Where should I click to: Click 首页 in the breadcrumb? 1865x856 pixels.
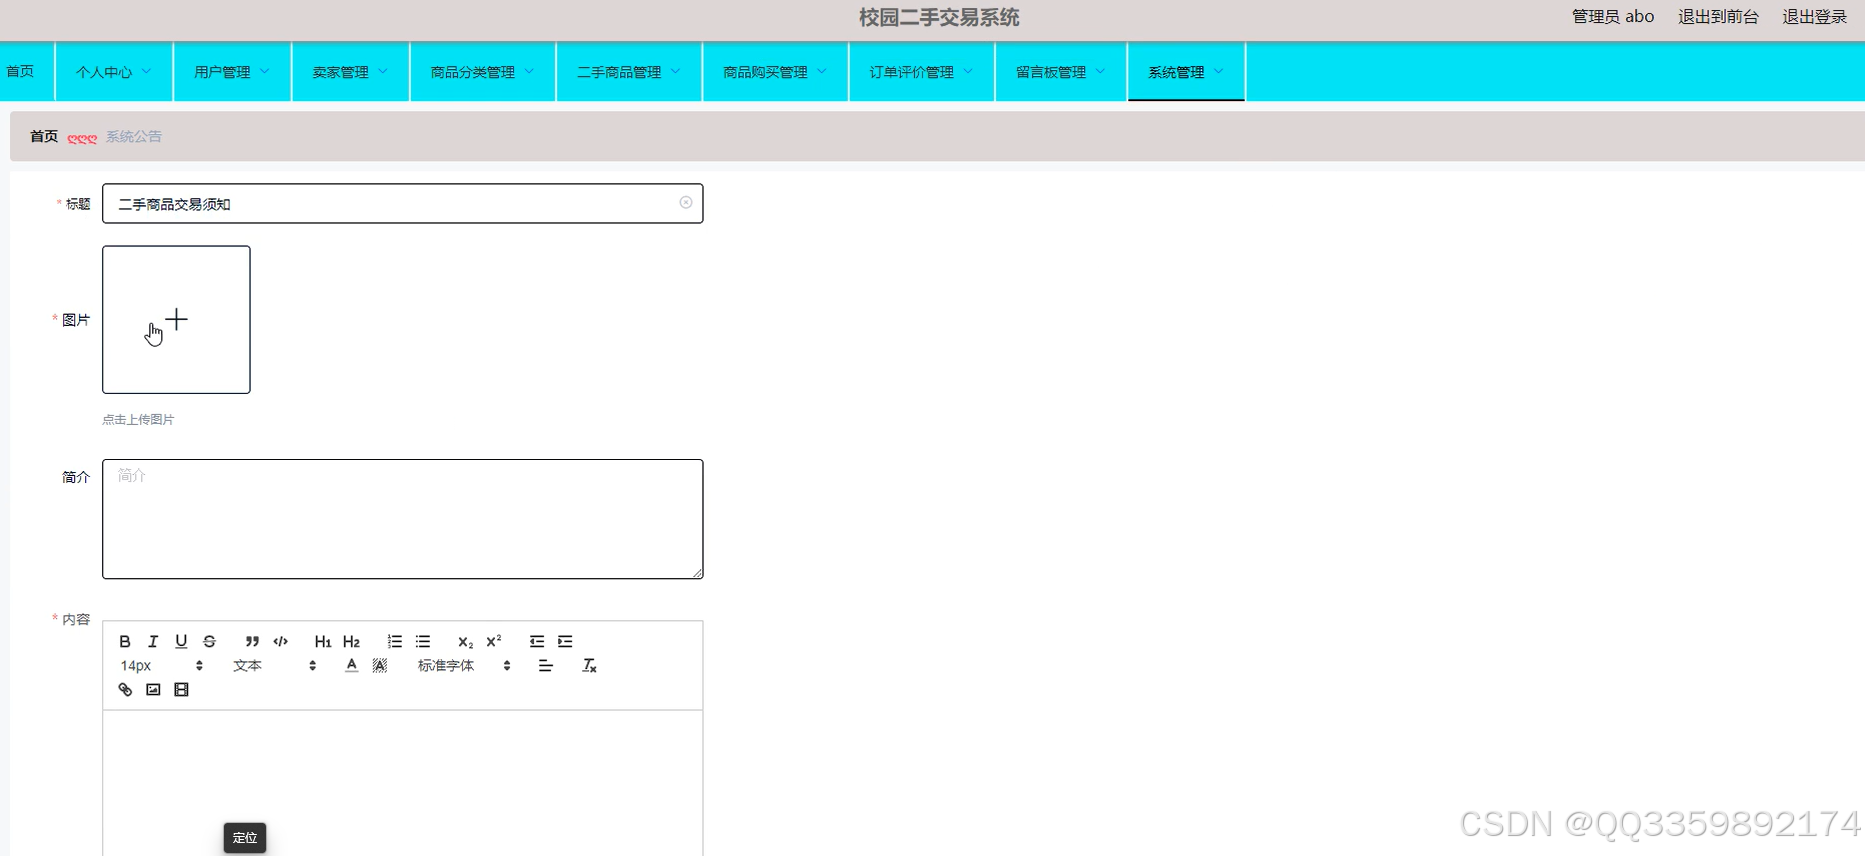[44, 136]
